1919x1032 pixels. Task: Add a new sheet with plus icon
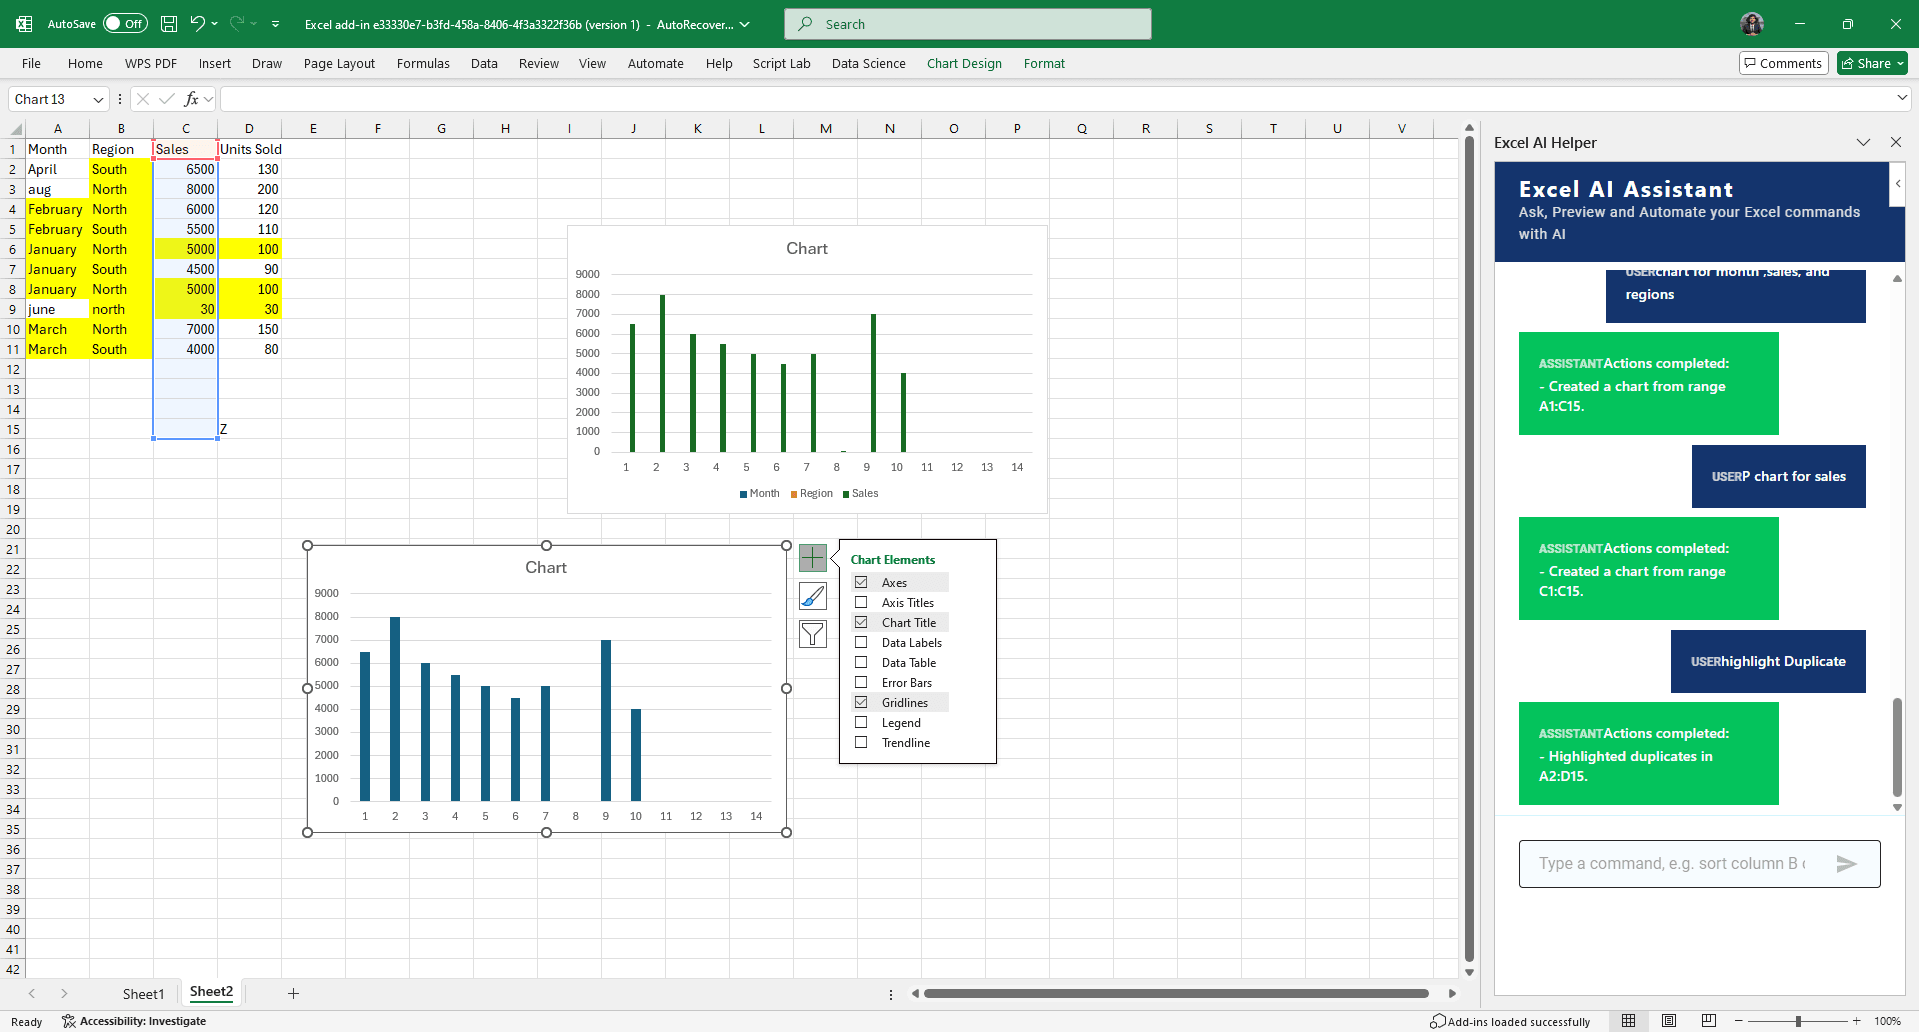coord(293,993)
